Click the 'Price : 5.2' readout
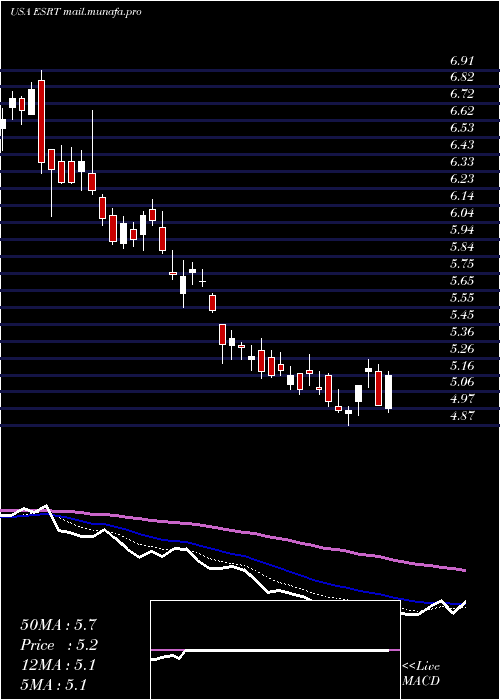 tap(59, 645)
